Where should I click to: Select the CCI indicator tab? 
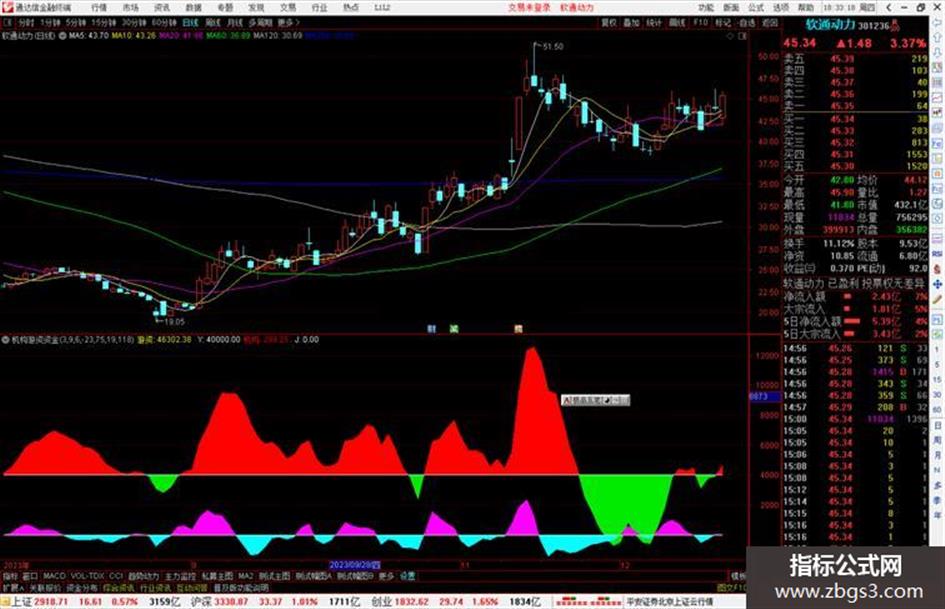click(x=116, y=576)
